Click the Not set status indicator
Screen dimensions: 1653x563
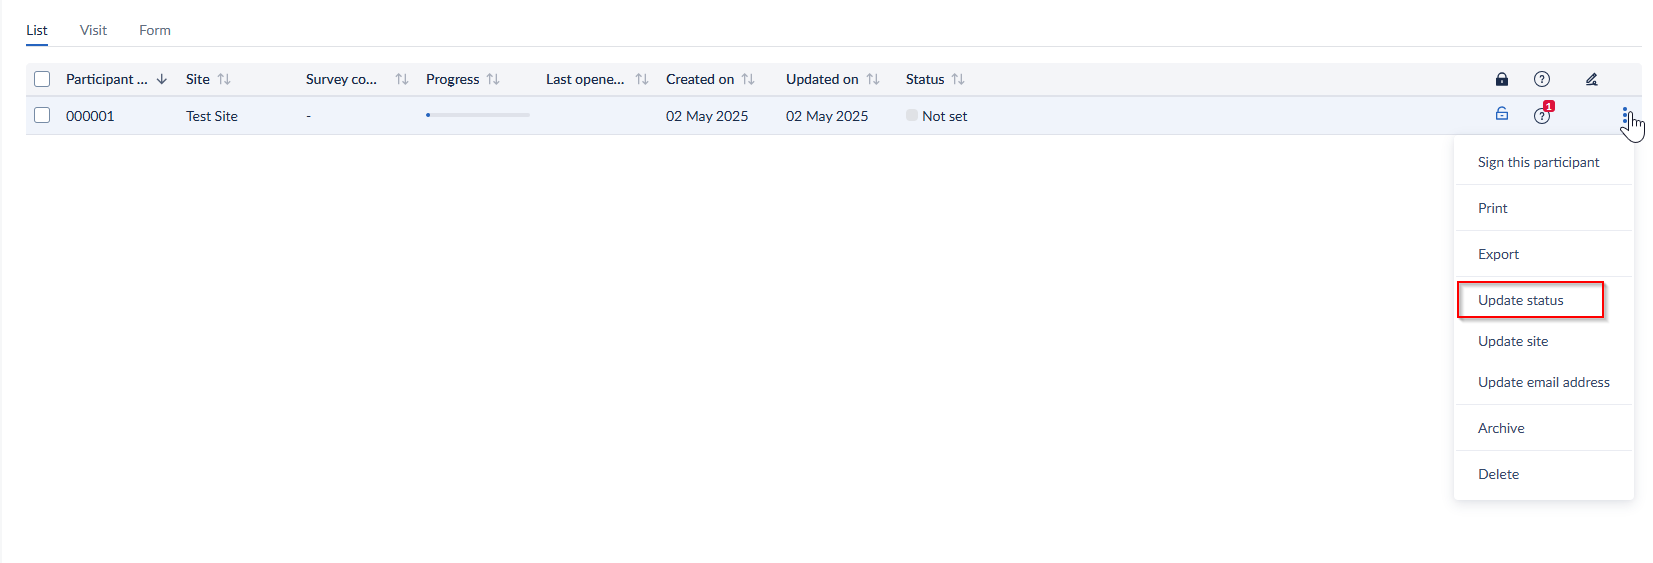[936, 116]
